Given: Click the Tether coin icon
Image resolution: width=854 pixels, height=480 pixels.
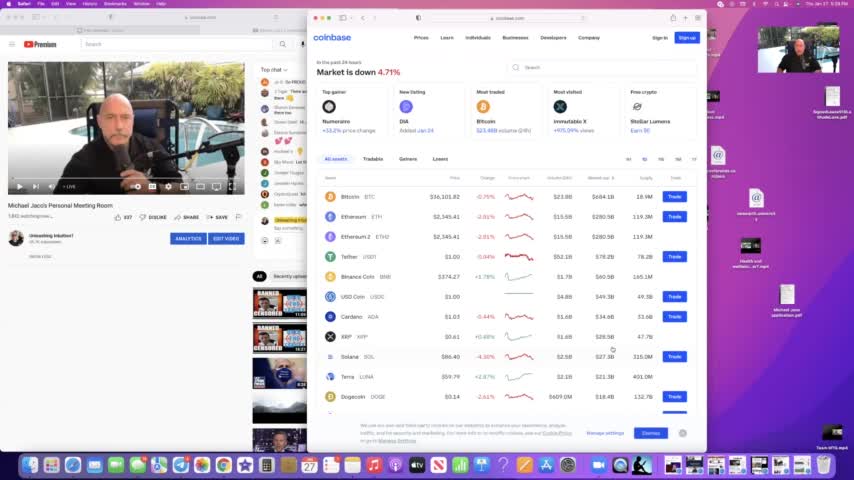Looking at the screenshot, I should pyautogui.click(x=330, y=257).
